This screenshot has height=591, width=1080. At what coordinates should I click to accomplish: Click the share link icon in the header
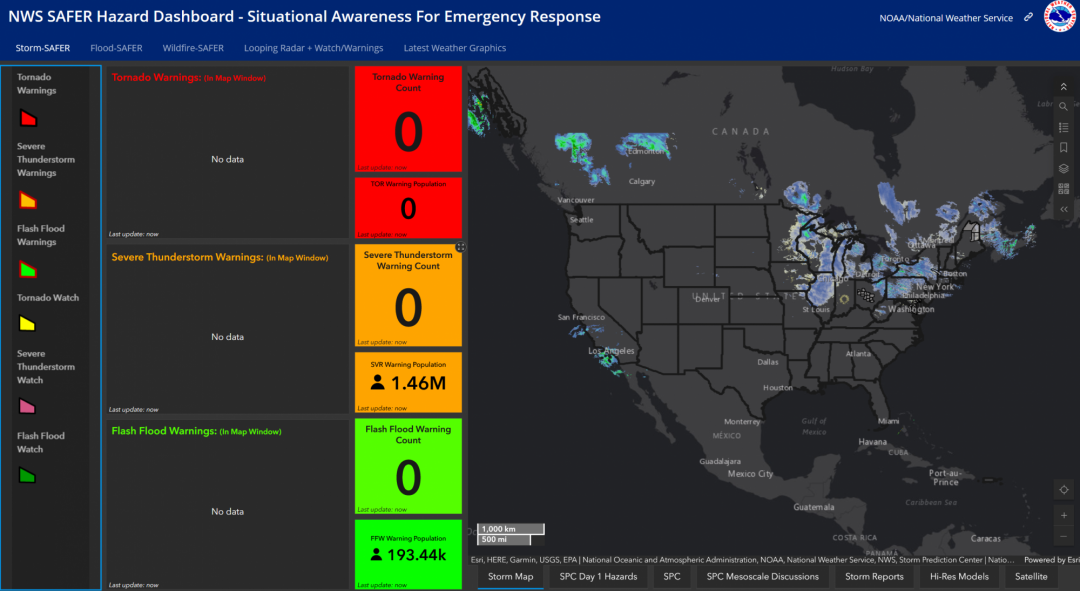tap(1028, 17)
